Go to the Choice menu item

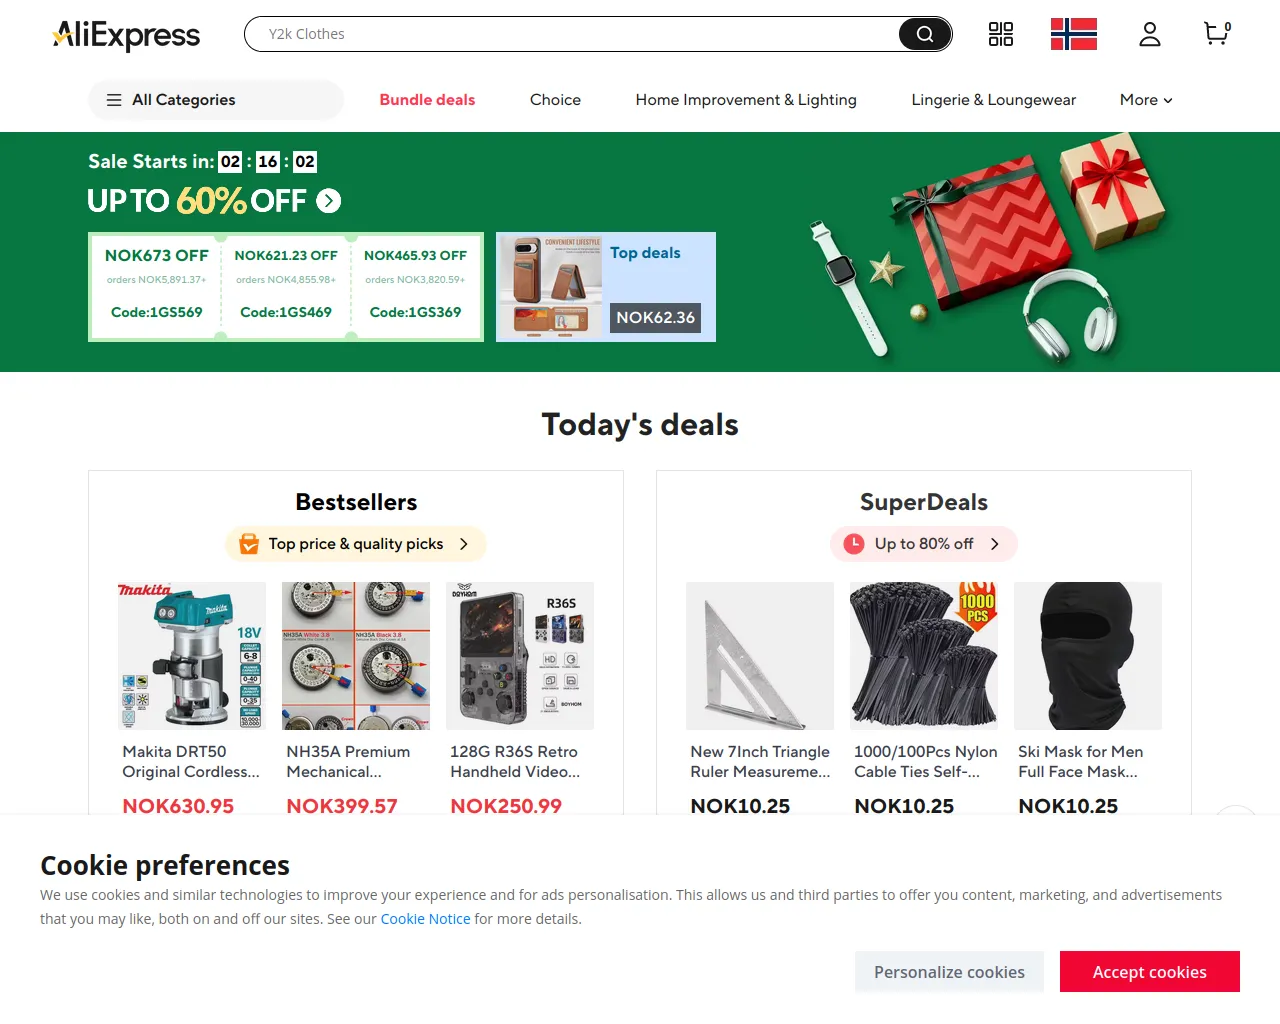tap(555, 100)
